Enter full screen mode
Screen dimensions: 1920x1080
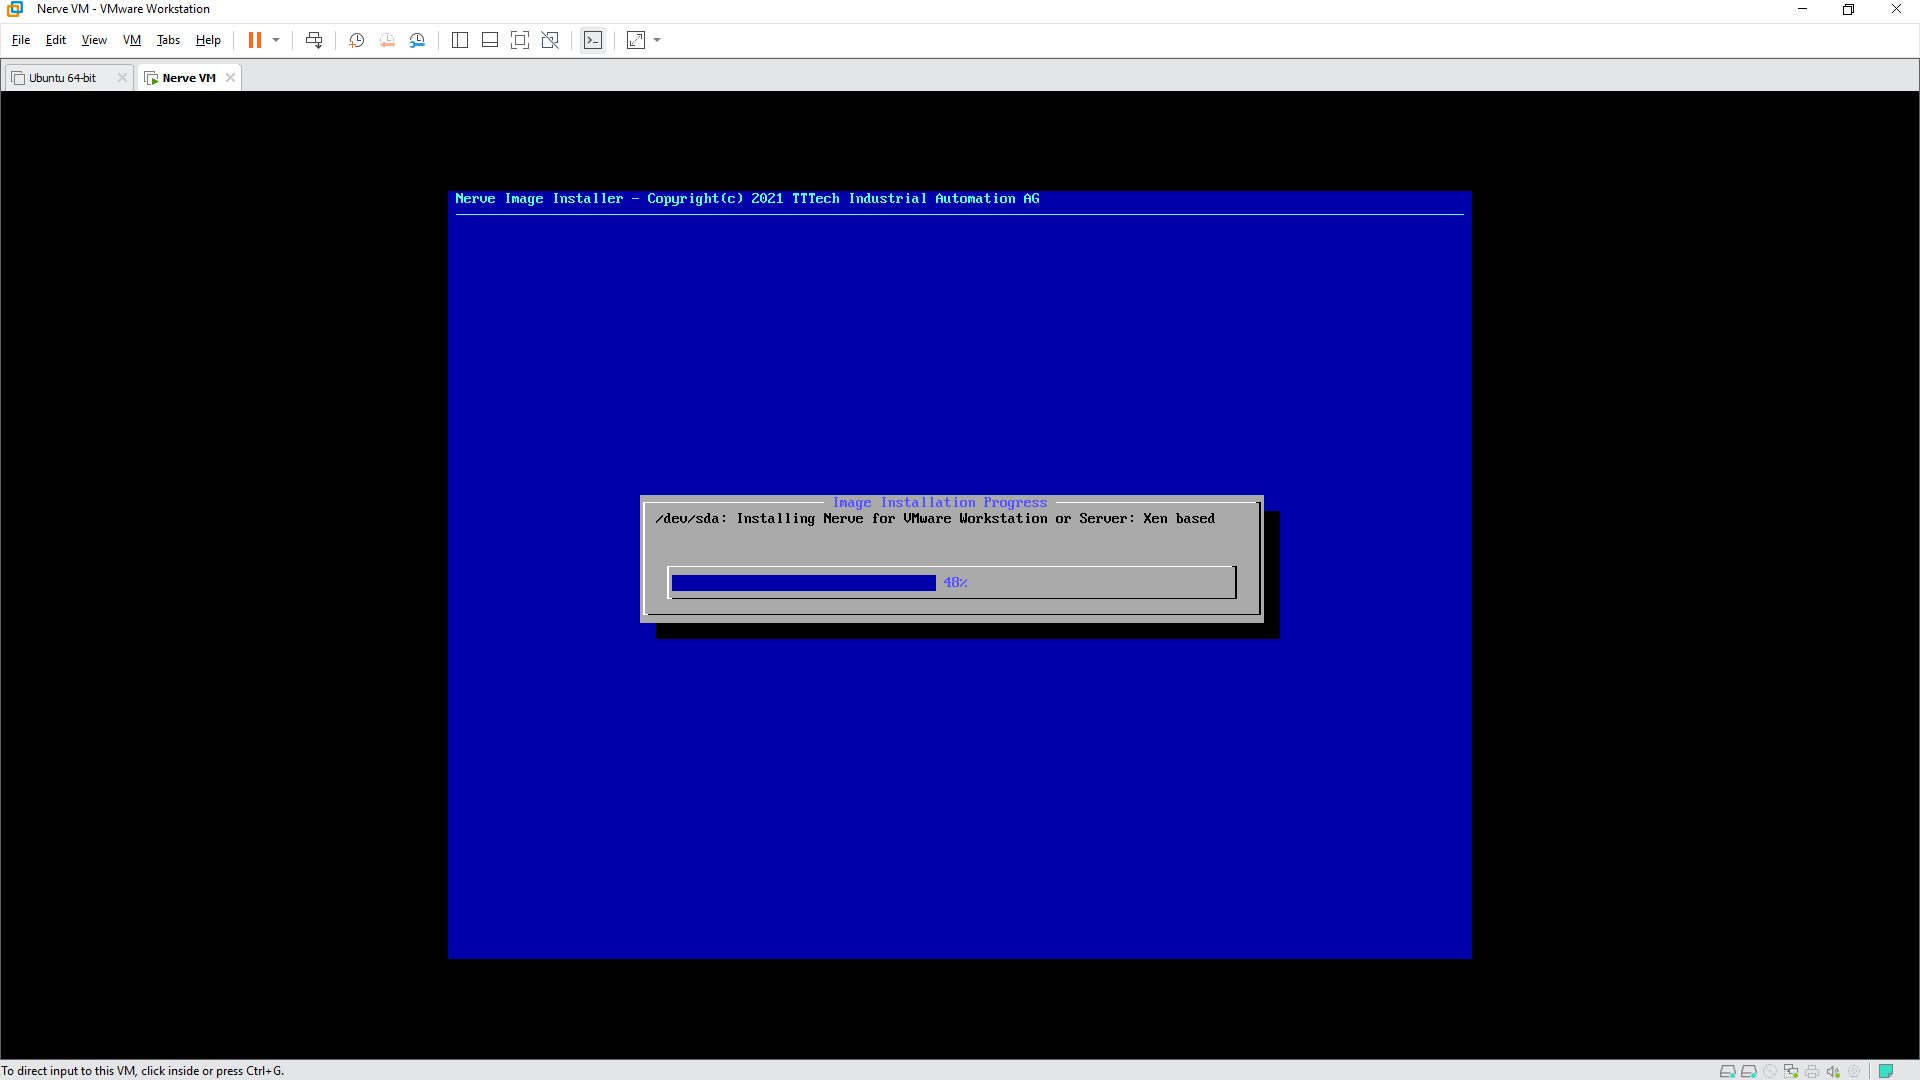point(520,40)
